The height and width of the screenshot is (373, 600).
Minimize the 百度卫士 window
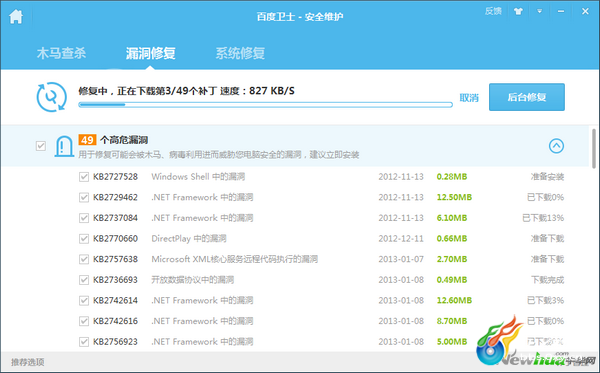561,11
